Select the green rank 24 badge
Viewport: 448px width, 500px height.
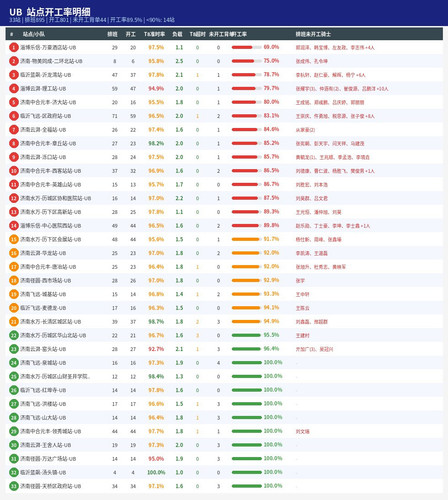point(14,363)
